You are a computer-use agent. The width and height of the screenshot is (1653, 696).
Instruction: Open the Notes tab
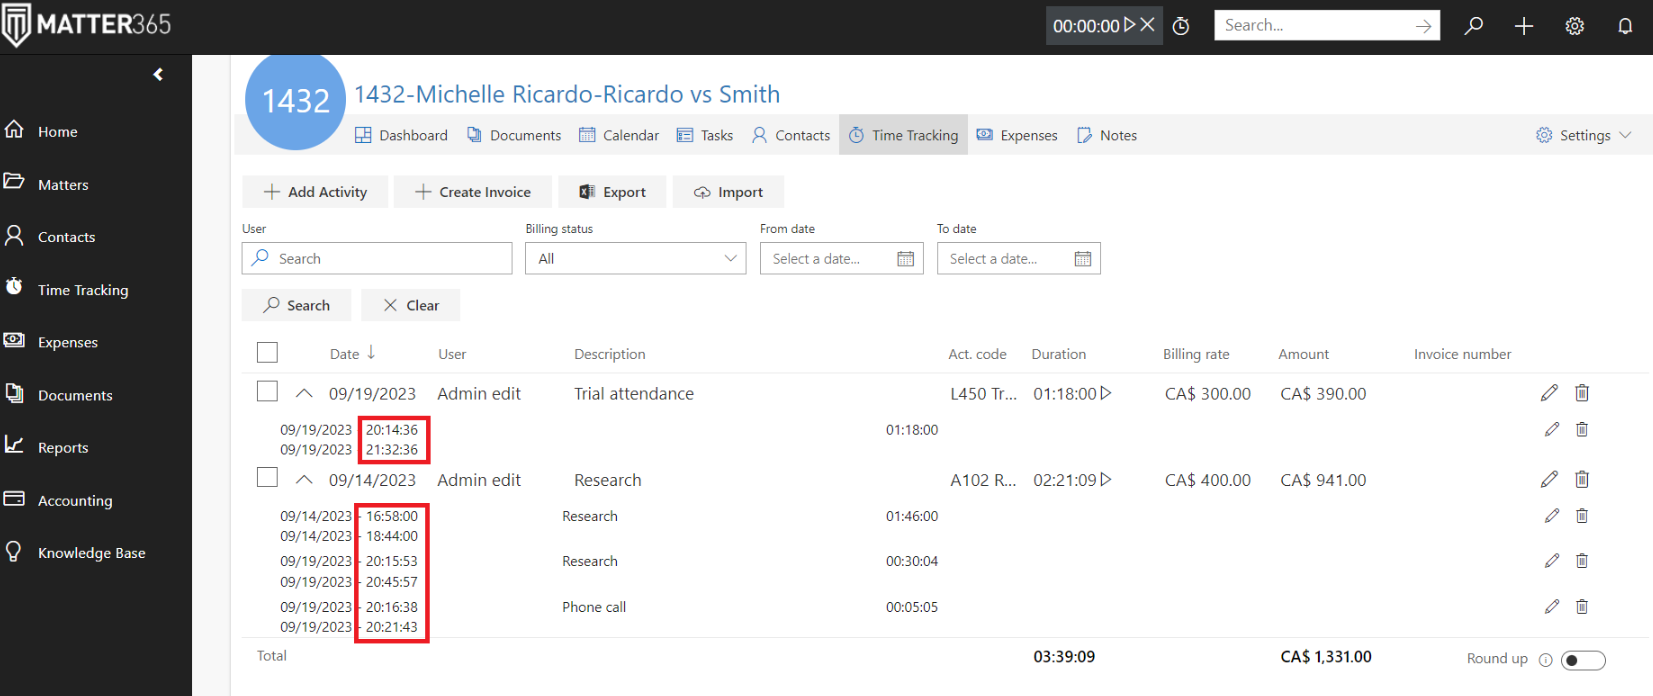[x=1107, y=135]
